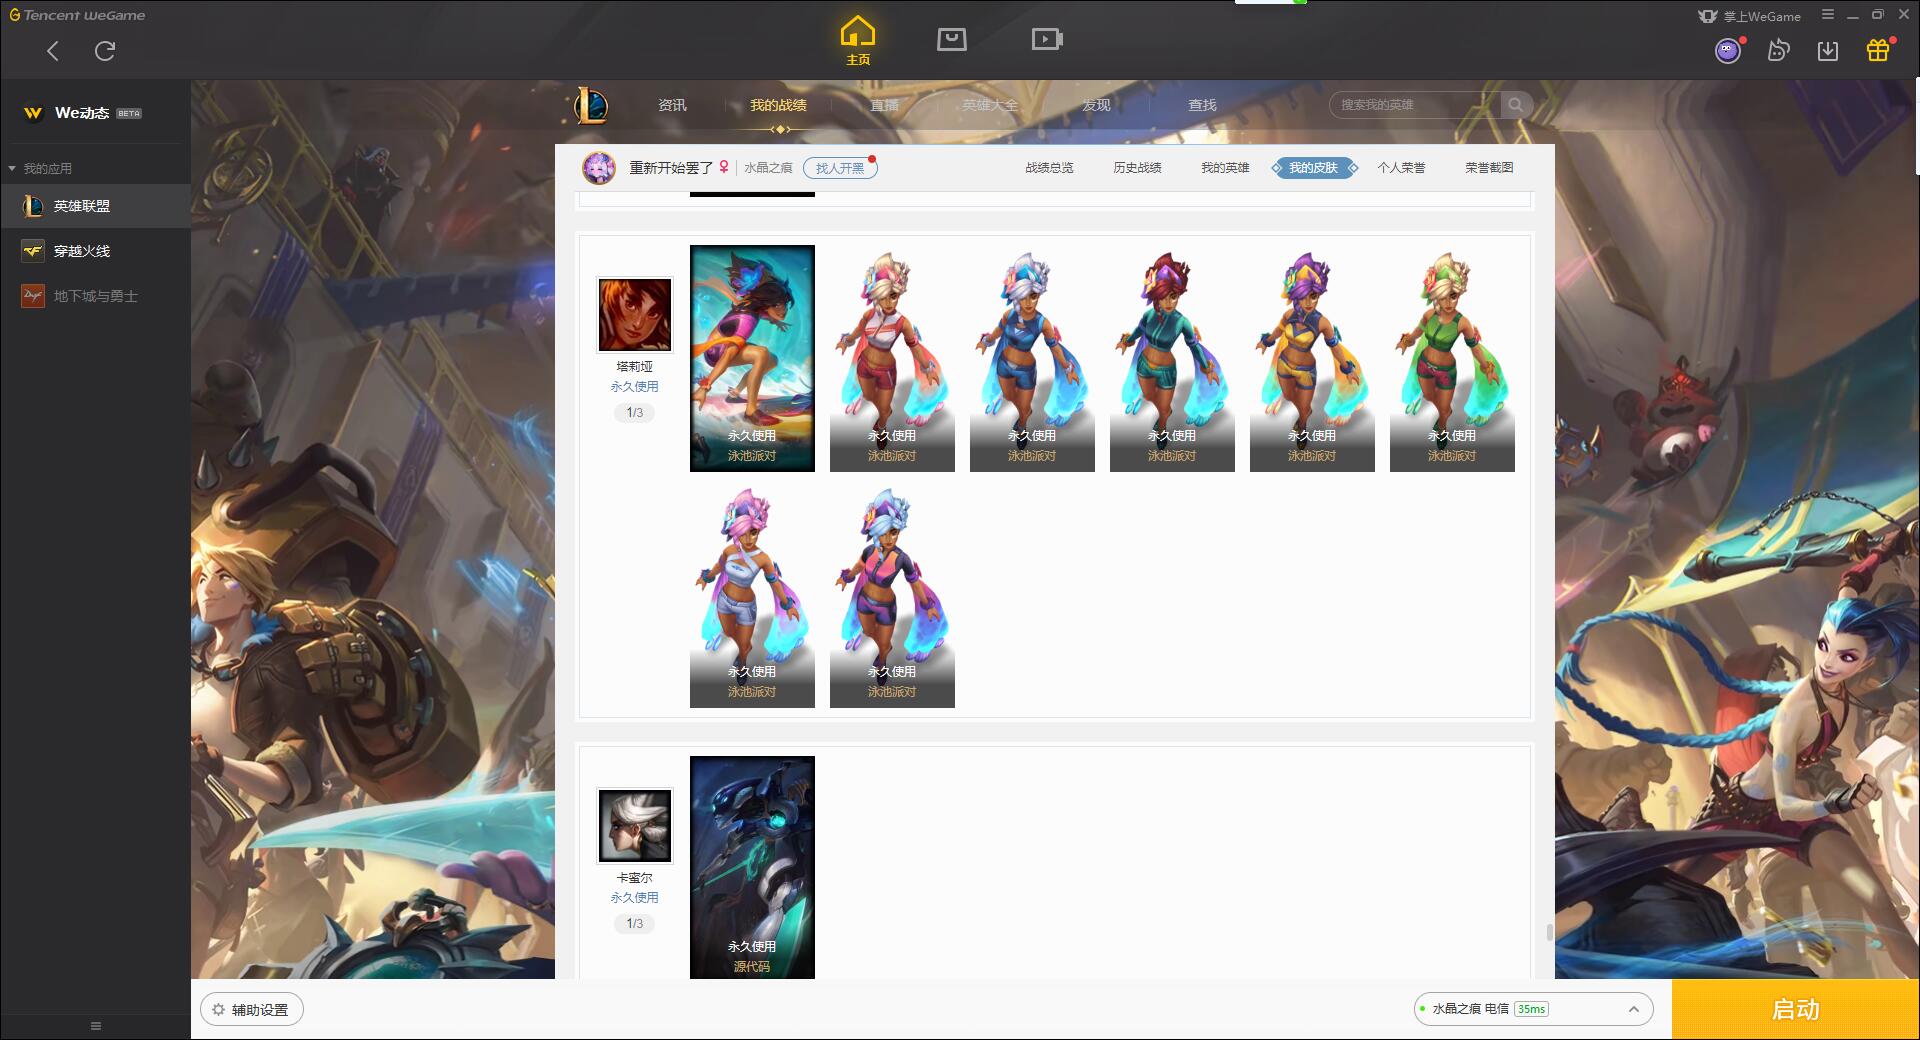Click the Tencent WeGame title logo
Screen dimensions: 1920x1040
[x=77, y=15]
